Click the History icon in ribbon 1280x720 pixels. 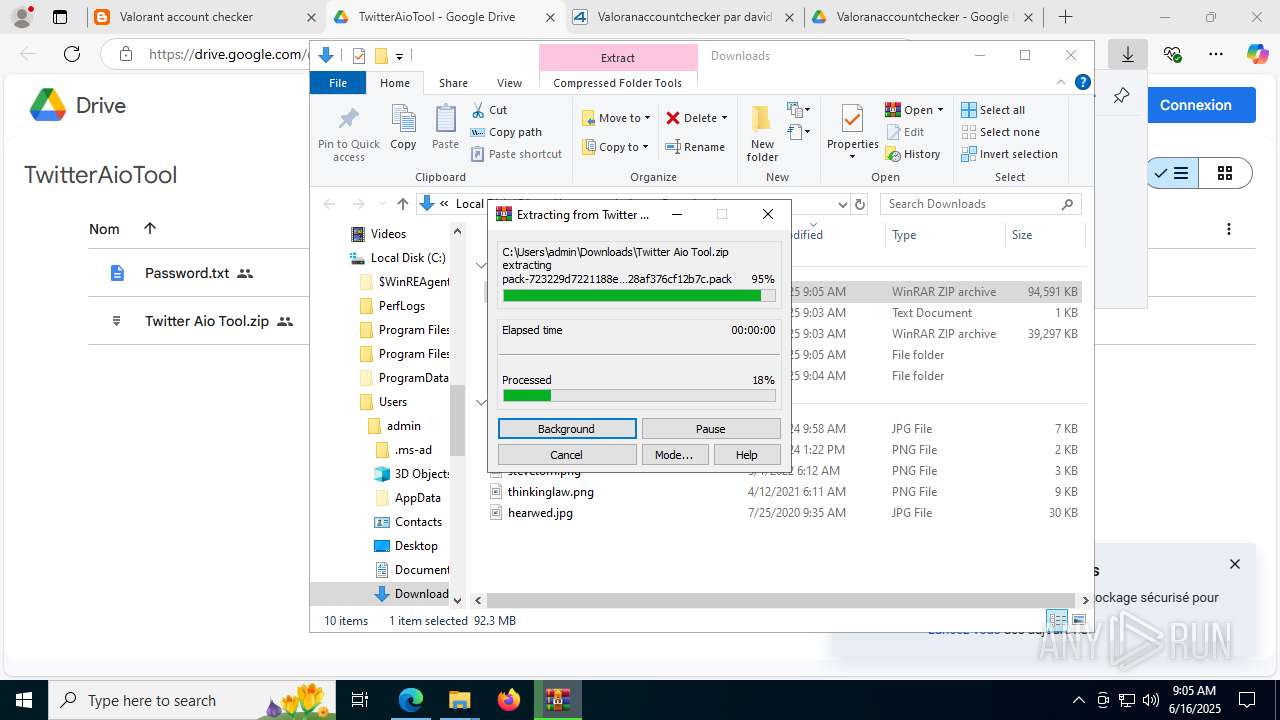click(x=913, y=154)
